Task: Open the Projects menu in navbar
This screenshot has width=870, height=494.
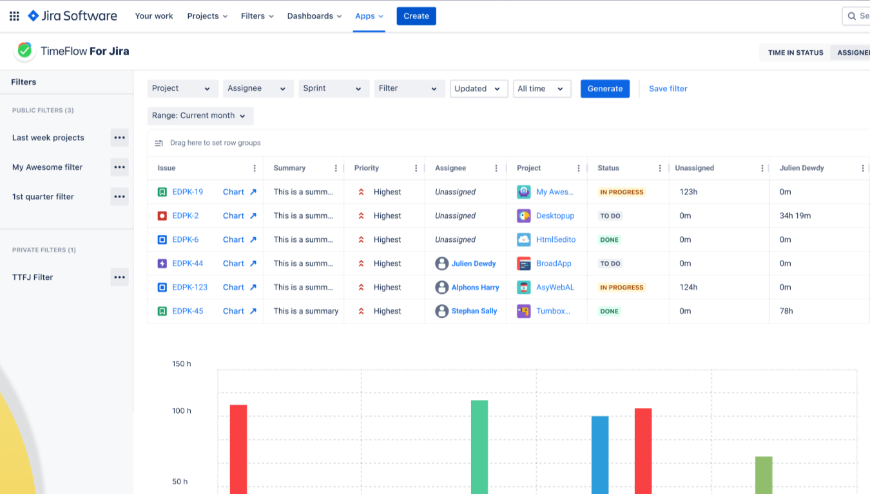Action: tap(208, 16)
